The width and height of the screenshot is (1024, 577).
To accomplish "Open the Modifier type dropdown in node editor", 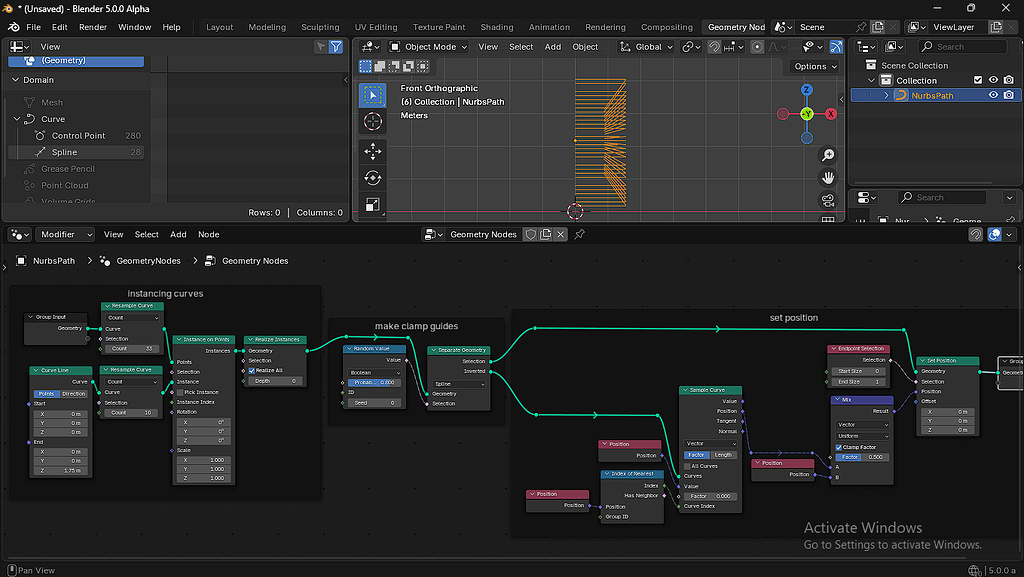I will 63,234.
